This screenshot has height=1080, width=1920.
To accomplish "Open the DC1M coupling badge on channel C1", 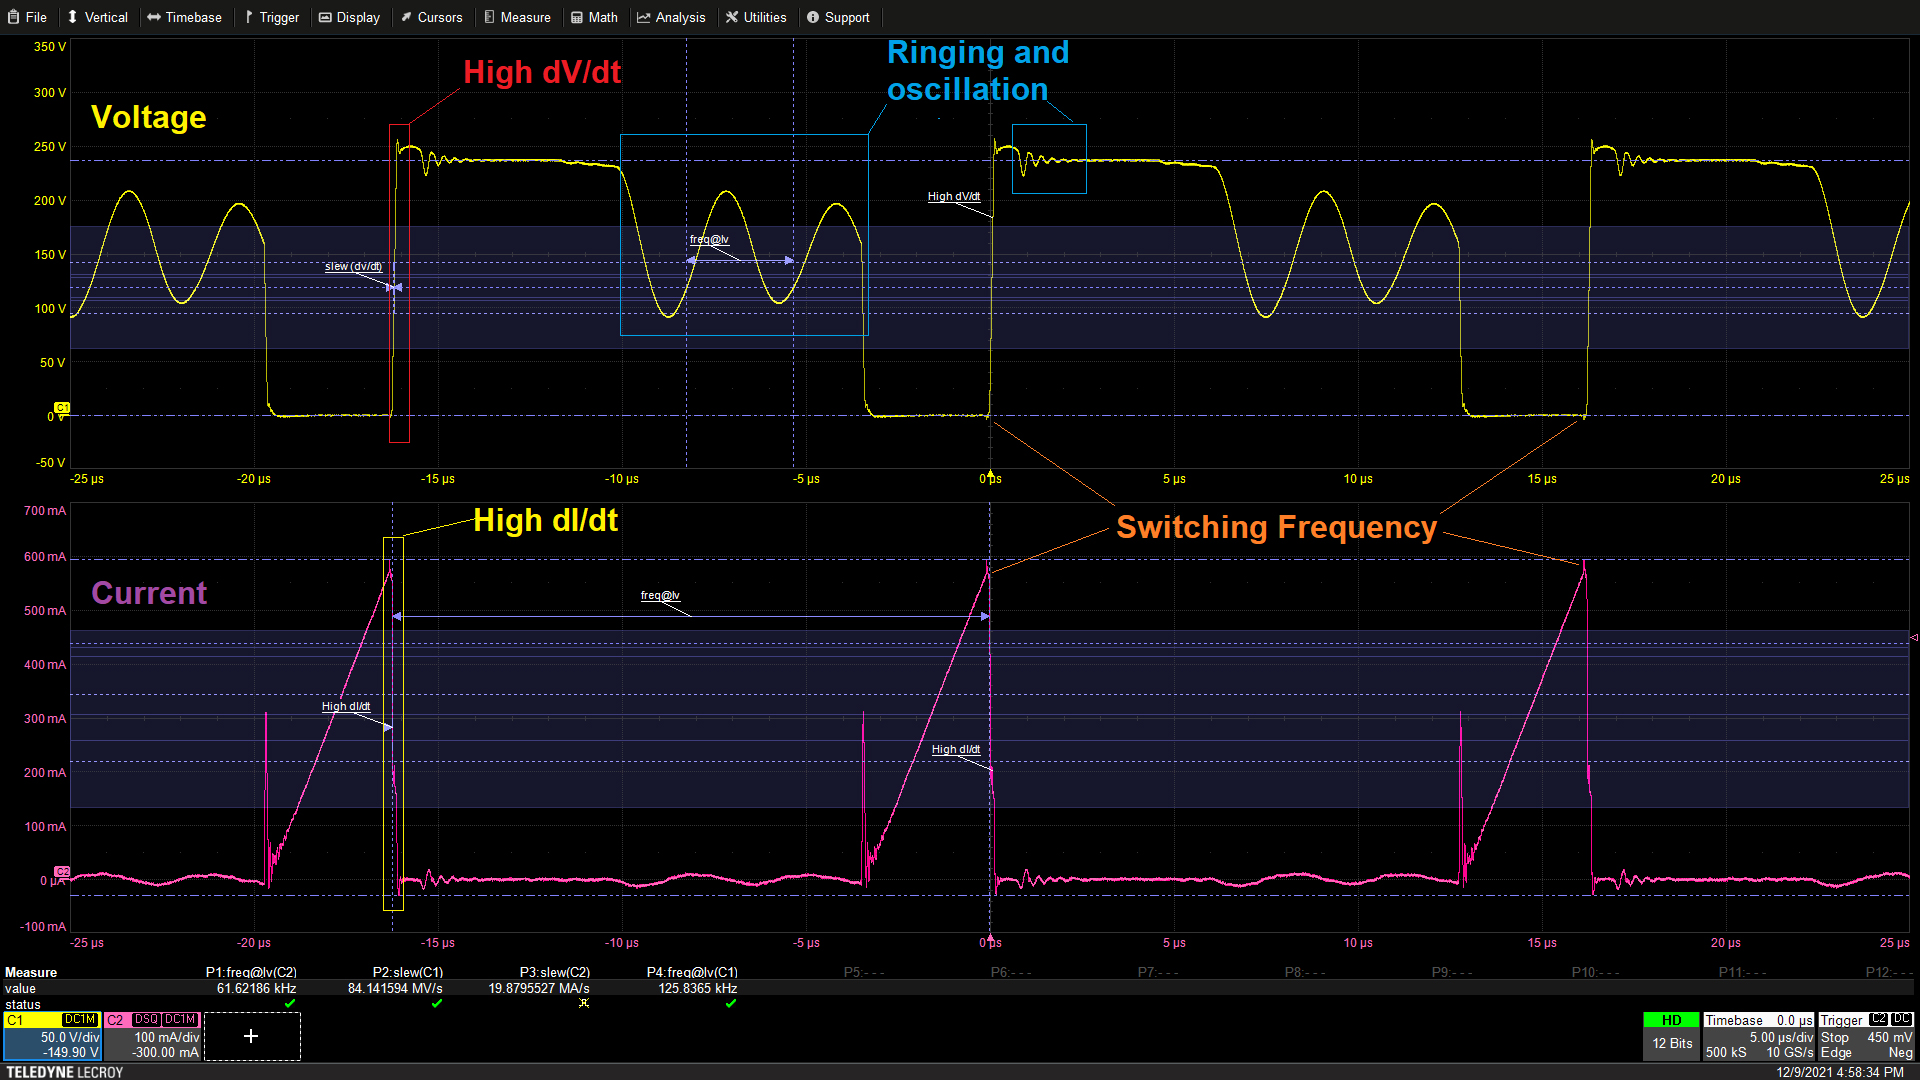I will click(x=80, y=1020).
